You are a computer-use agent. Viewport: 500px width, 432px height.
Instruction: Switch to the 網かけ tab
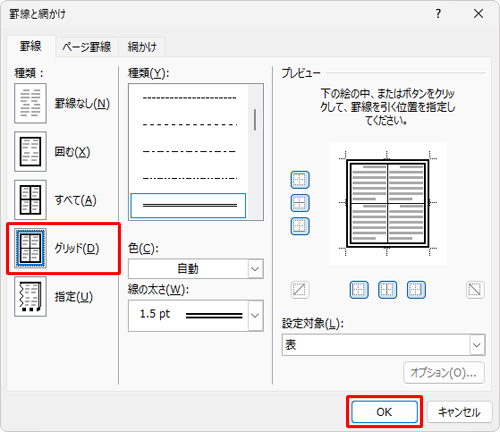tap(142, 47)
